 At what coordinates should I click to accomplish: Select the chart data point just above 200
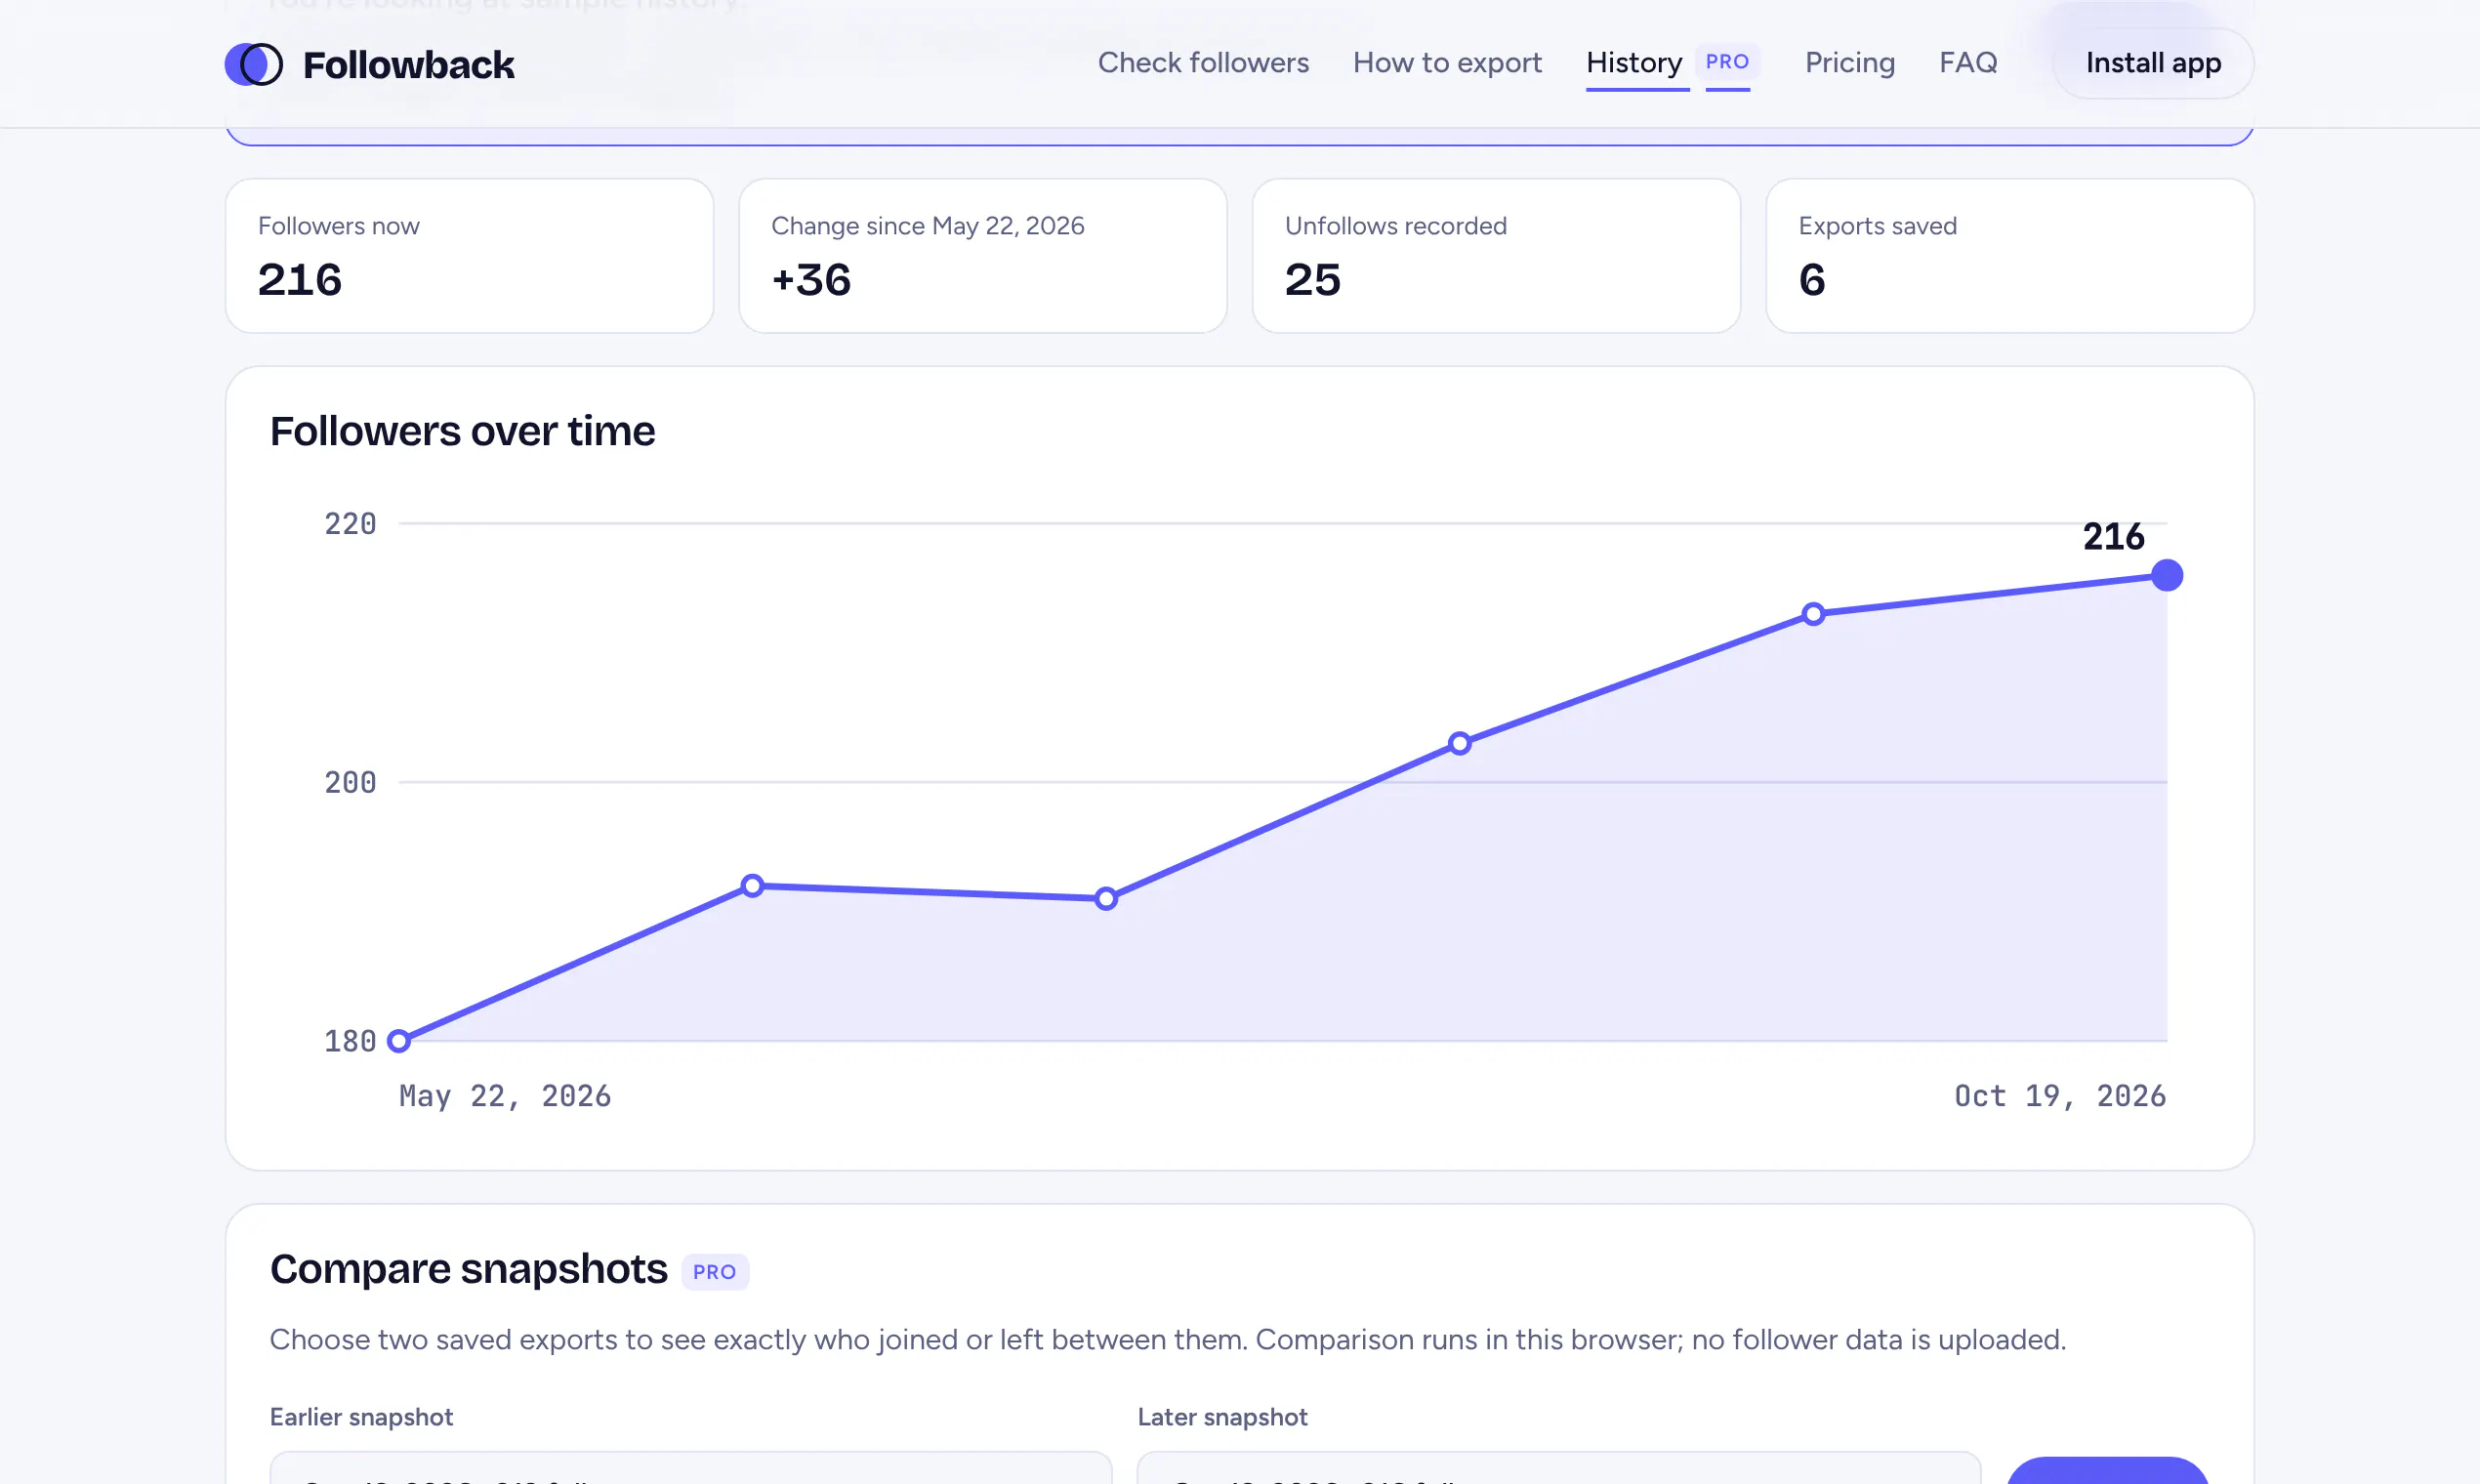[1459, 743]
